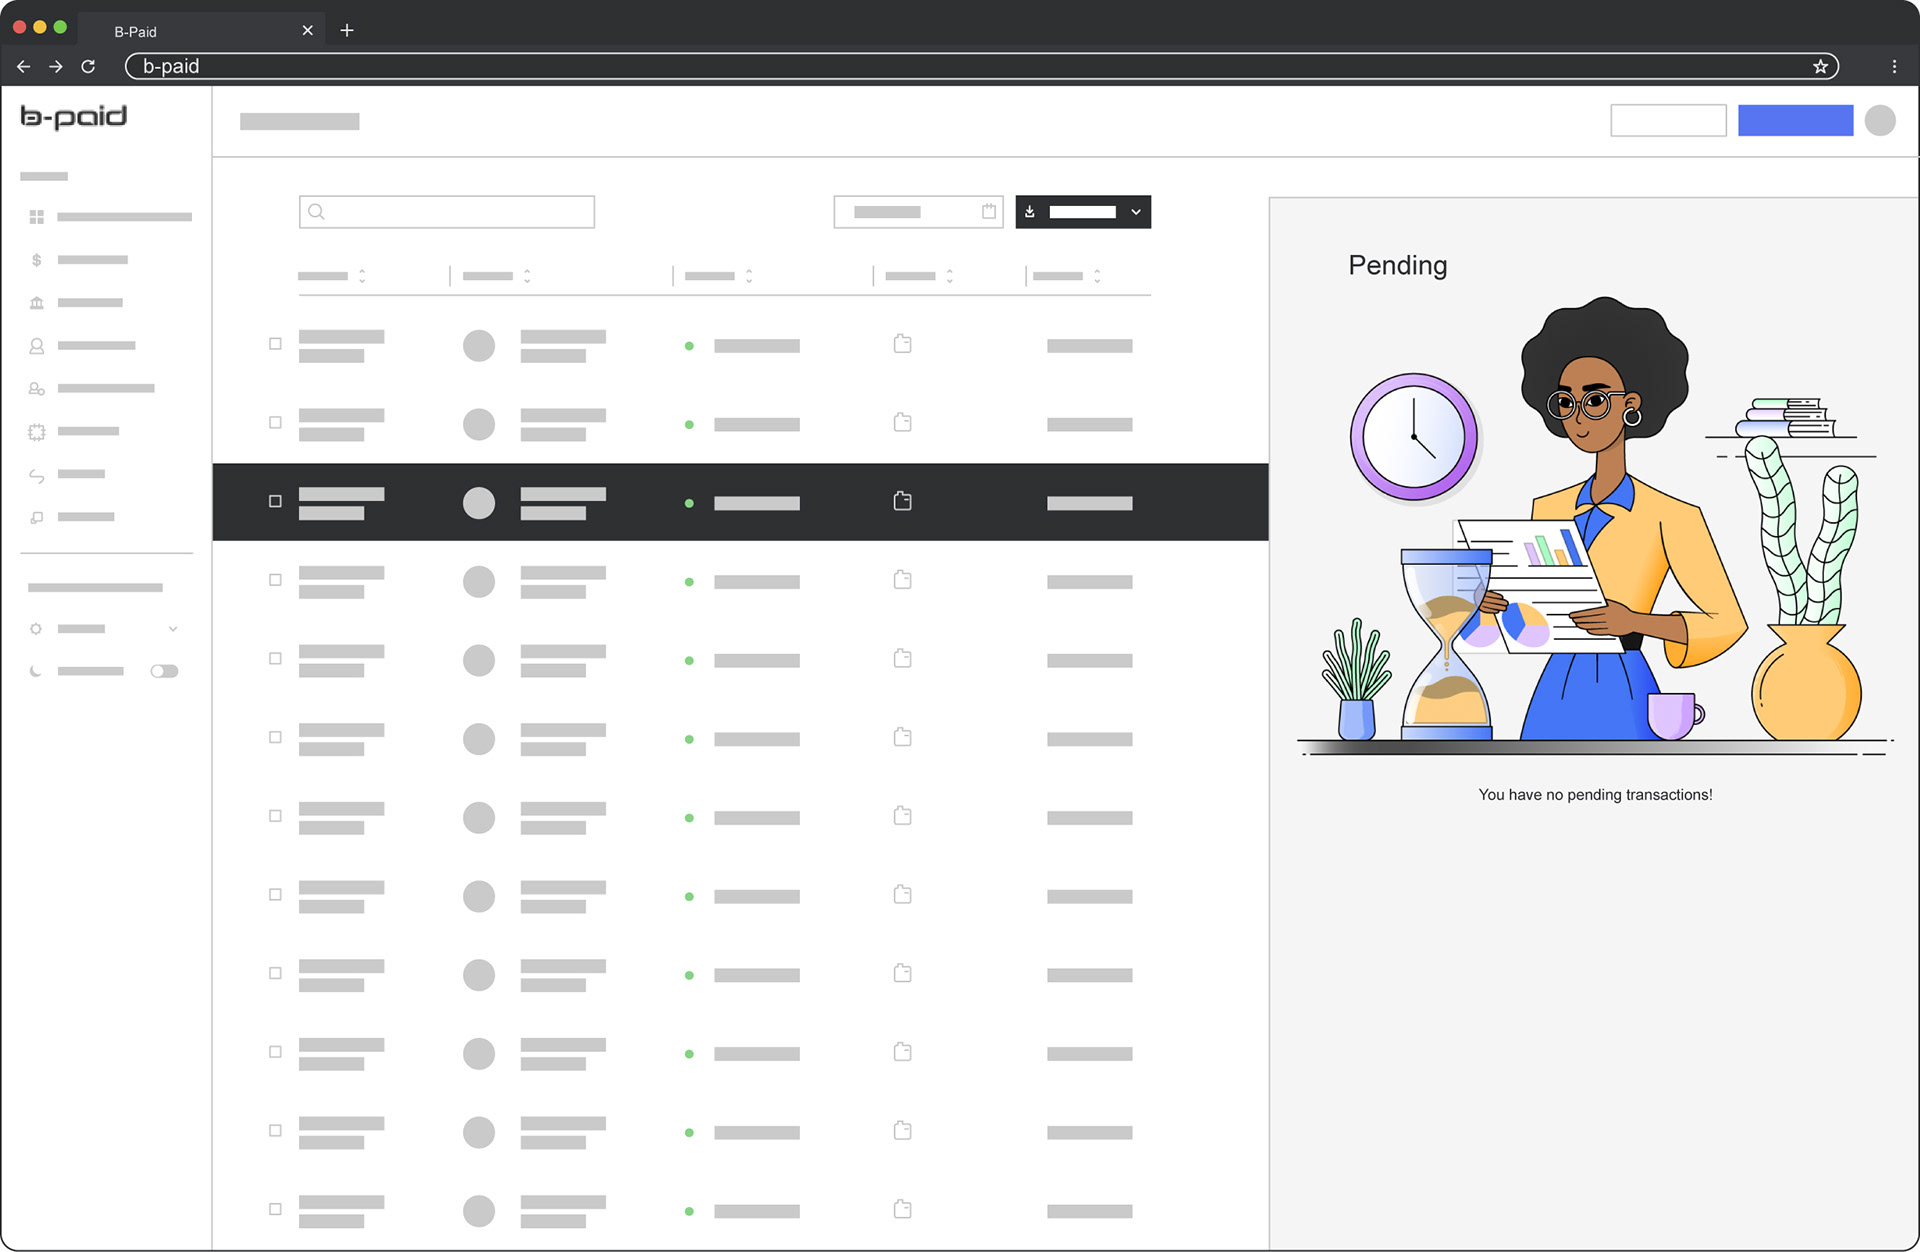Click the blue primary button in header
The image size is (1920, 1252).
coord(1795,121)
